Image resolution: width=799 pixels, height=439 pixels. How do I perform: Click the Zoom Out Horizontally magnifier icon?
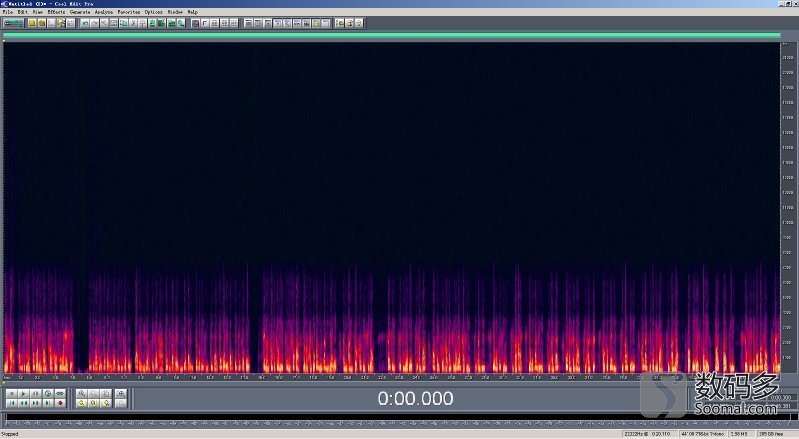93,393
